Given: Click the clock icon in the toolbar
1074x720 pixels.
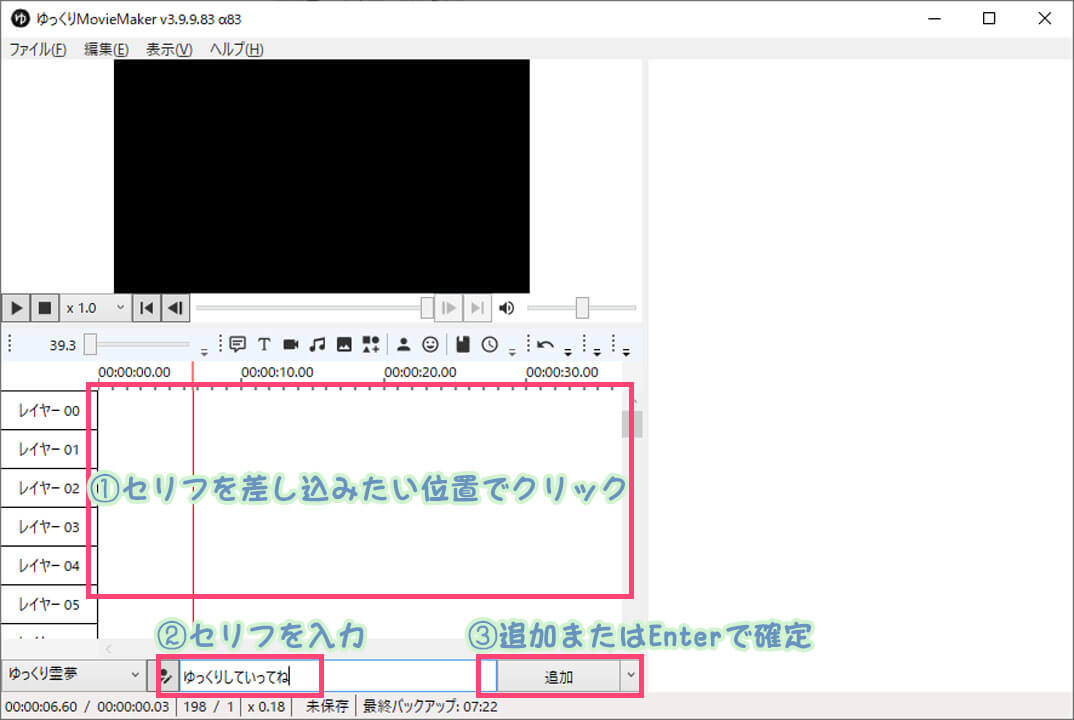Looking at the screenshot, I should [x=490, y=344].
